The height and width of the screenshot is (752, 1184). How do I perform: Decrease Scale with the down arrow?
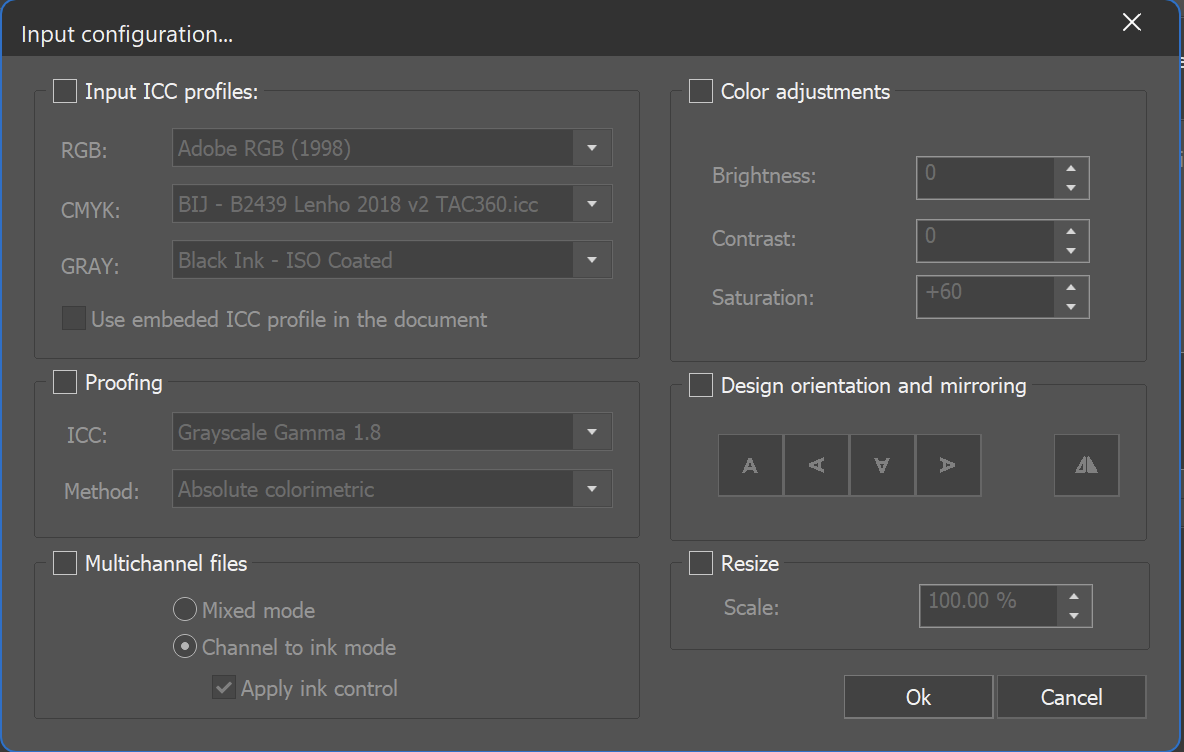[x=1074, y=615]
